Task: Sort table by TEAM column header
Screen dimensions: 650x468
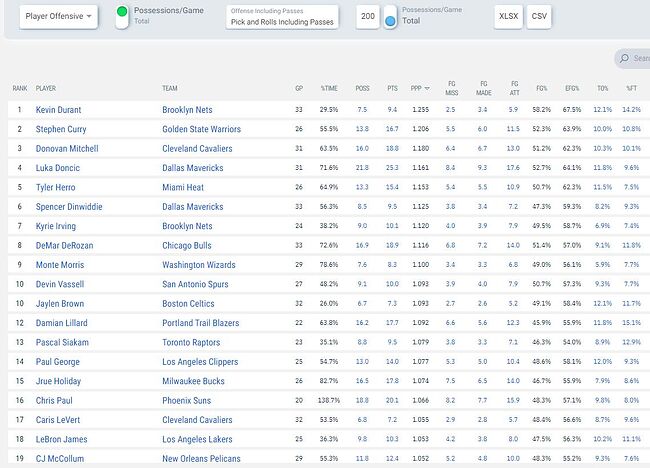Action: 170,88
